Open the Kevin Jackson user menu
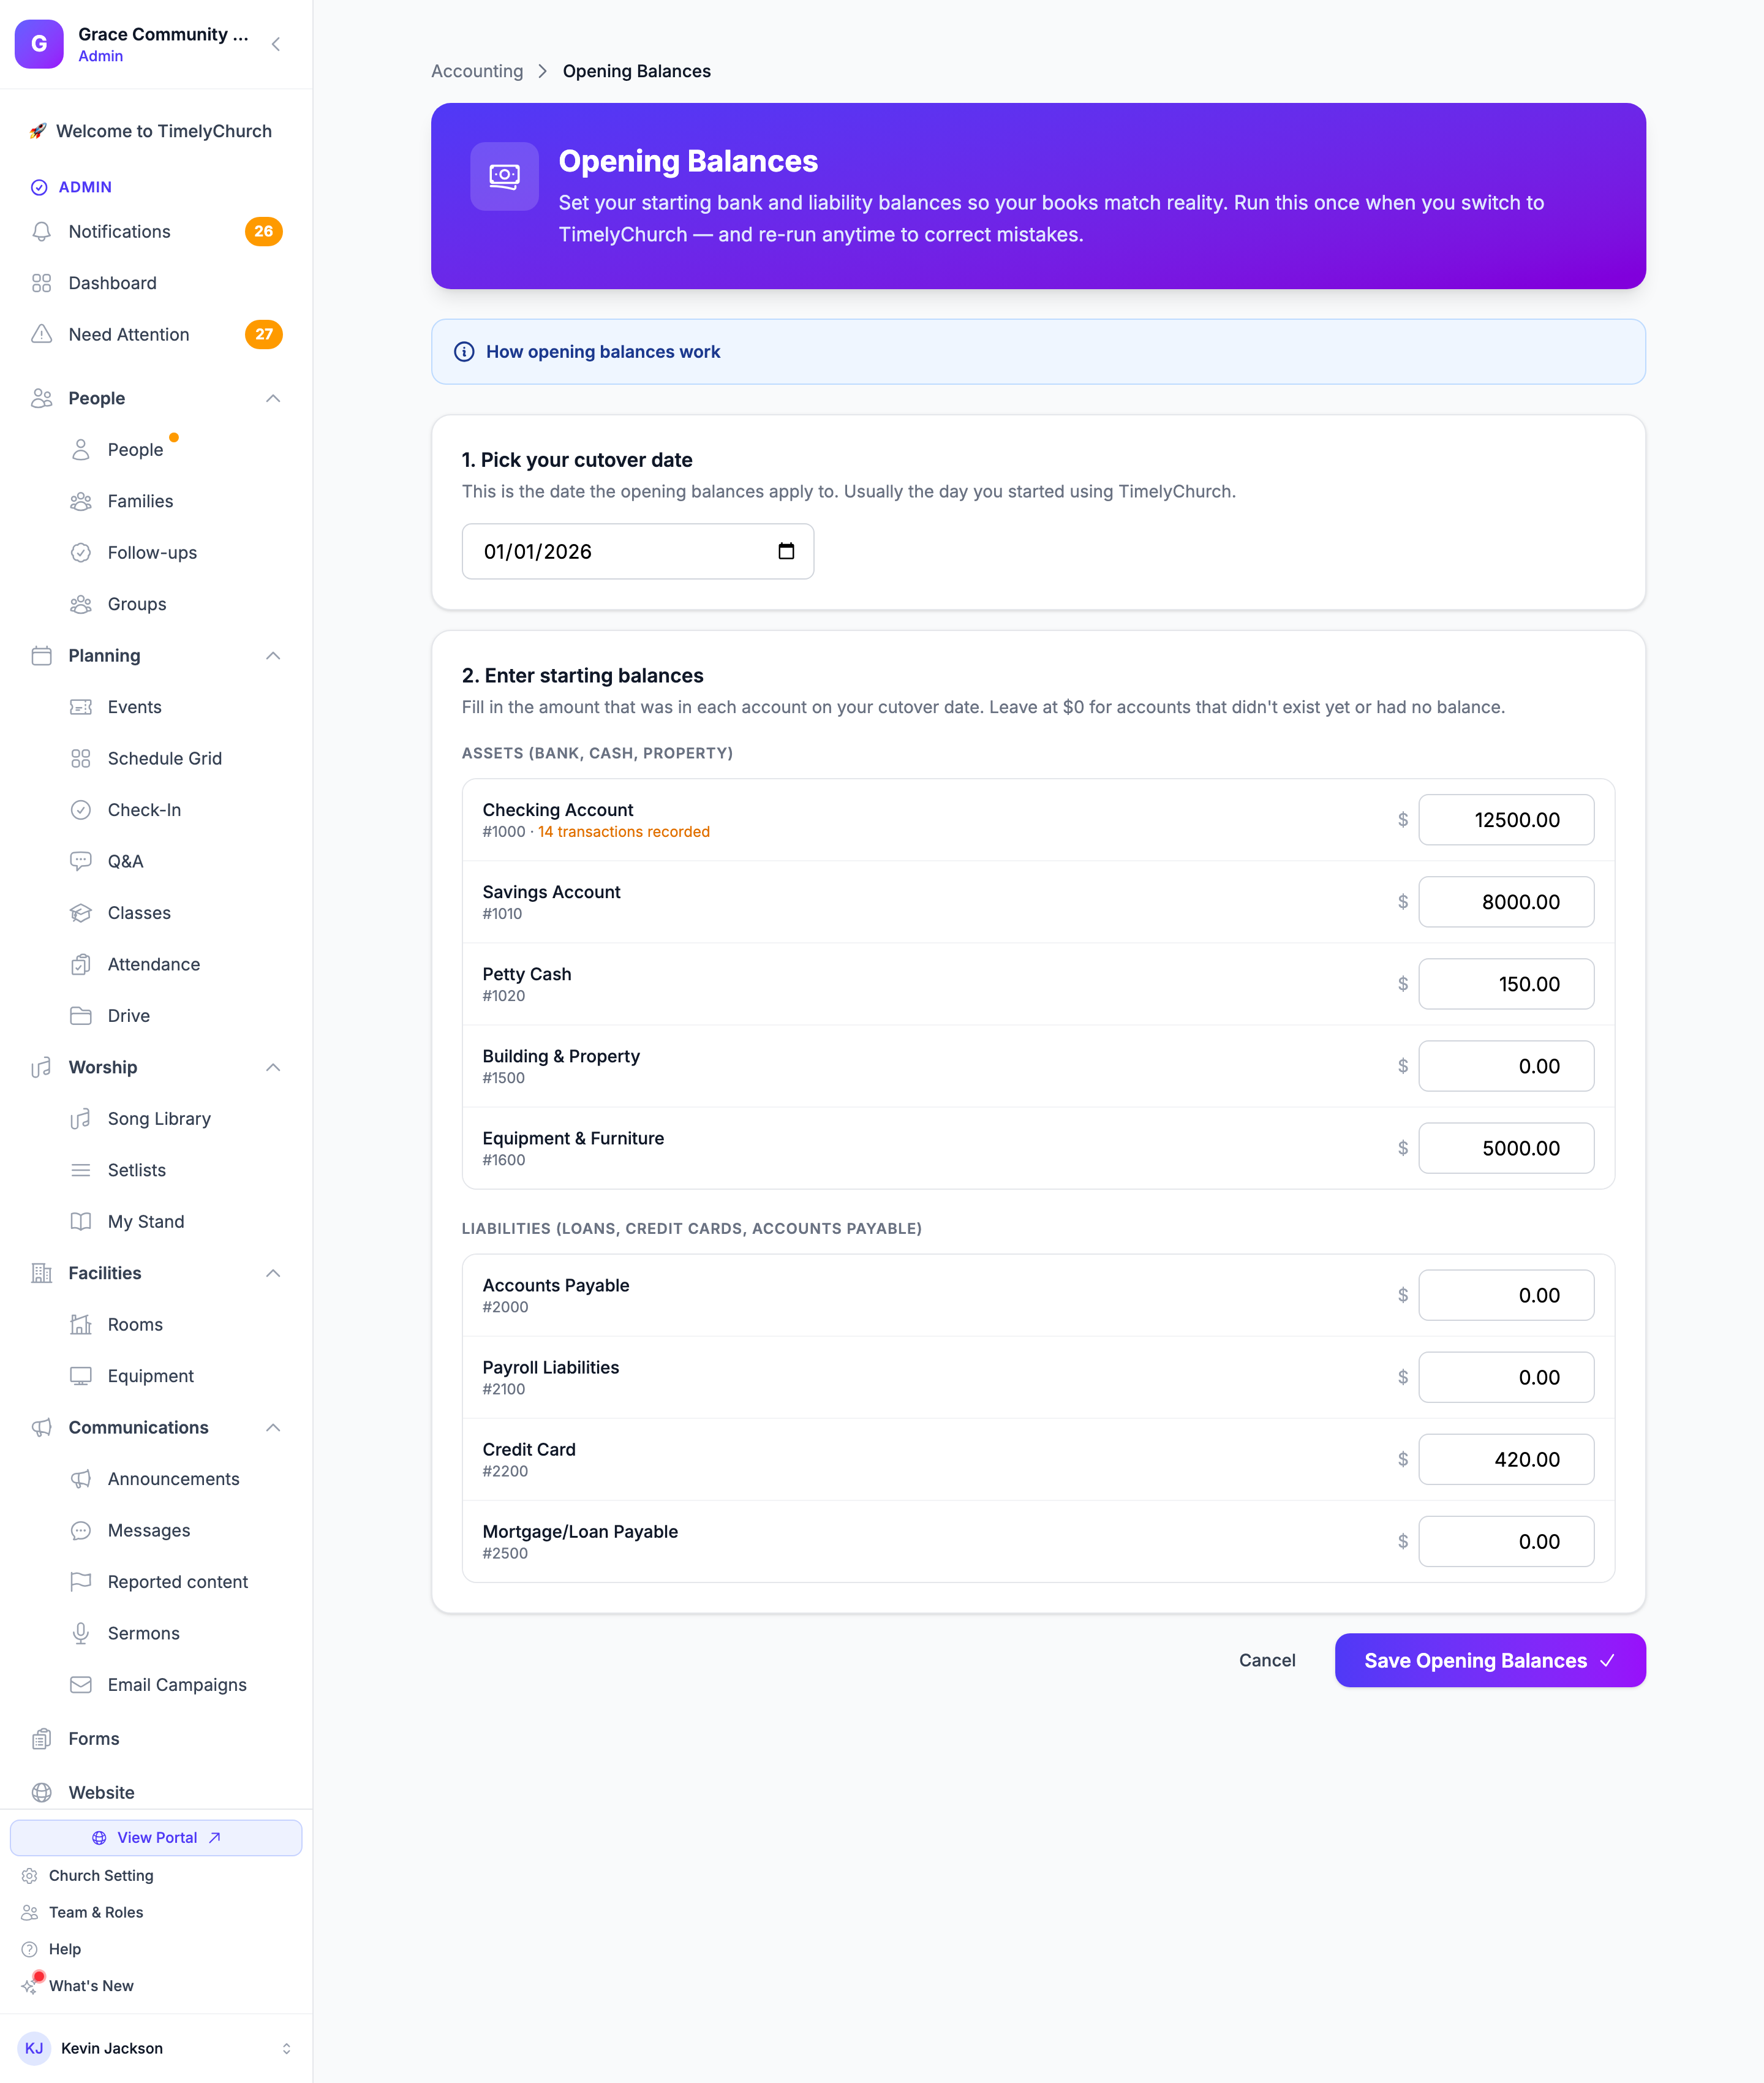The width and height of the screenshot is (1764, 2083). pyautogui.click(x=156, y=2048)
